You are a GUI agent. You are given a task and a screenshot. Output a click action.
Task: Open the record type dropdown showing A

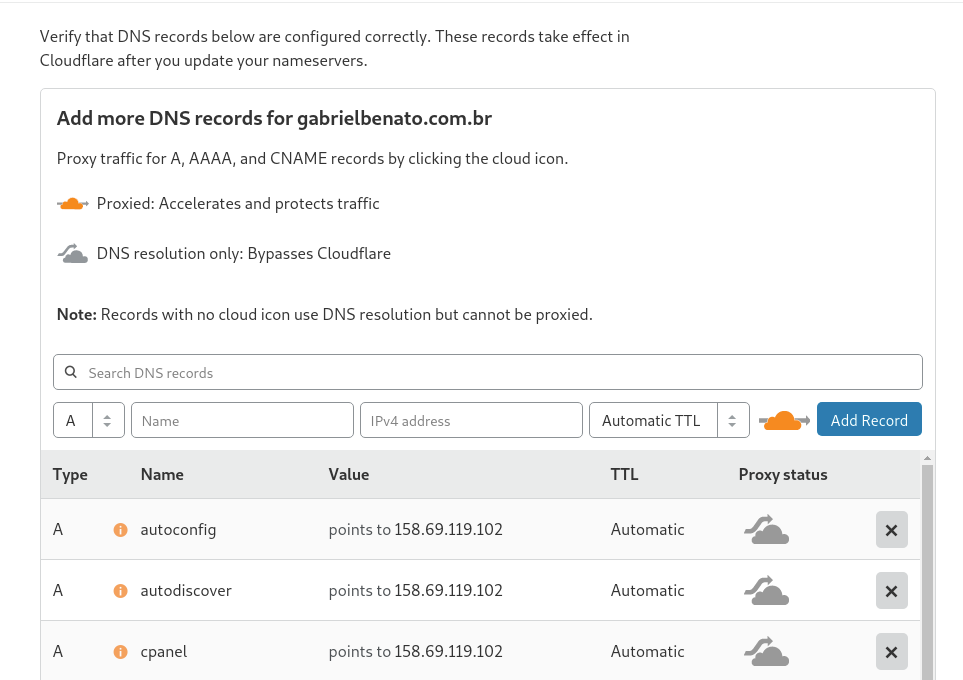click(89, 420)
